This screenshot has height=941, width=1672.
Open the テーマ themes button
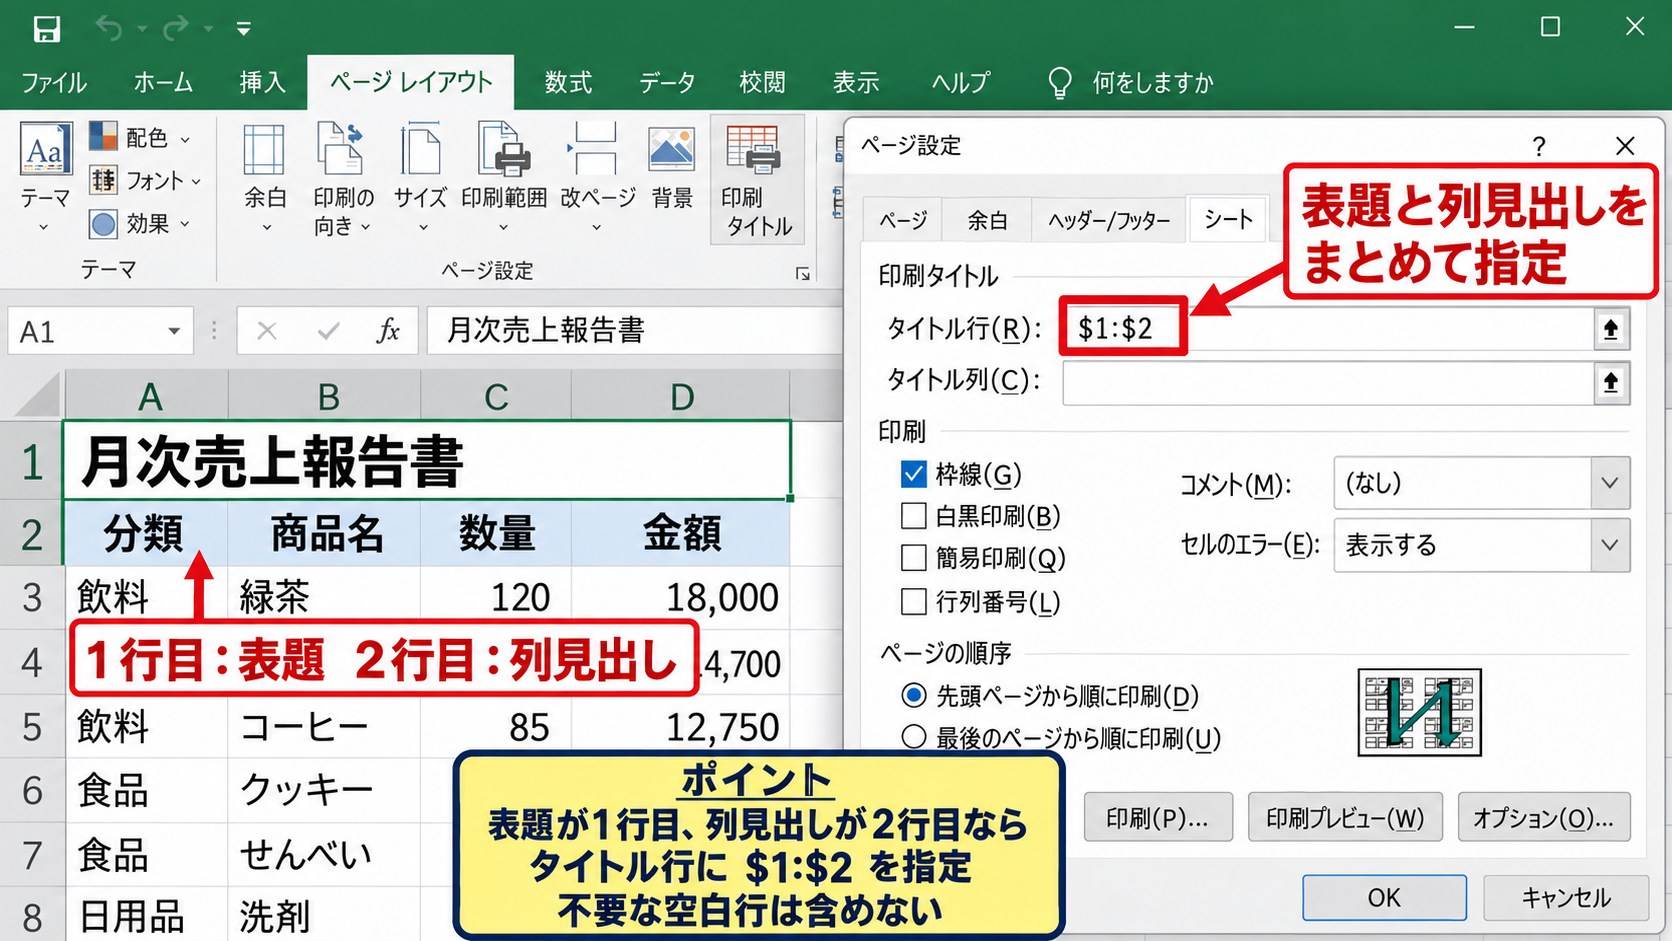point(46,177)
